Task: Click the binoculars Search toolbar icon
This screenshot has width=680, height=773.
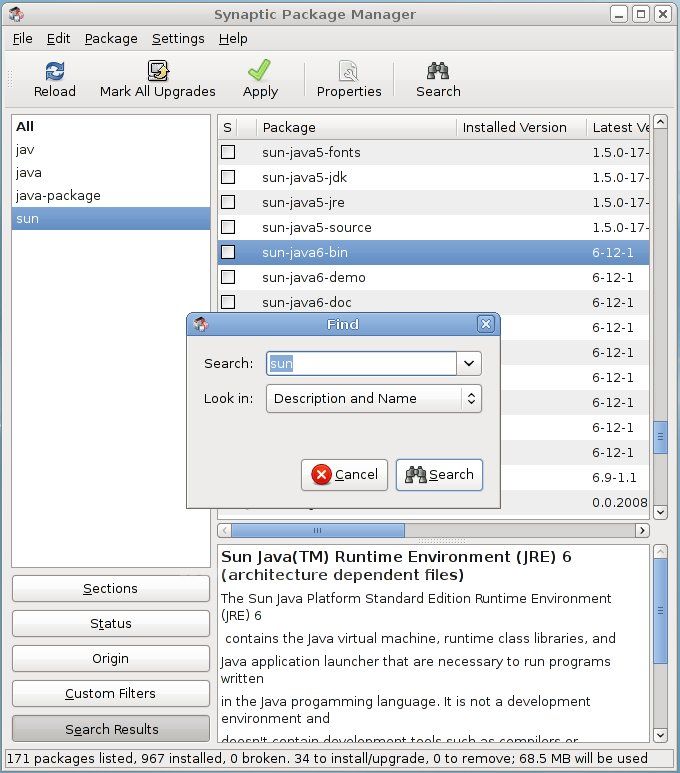Action: pos(438,71)
